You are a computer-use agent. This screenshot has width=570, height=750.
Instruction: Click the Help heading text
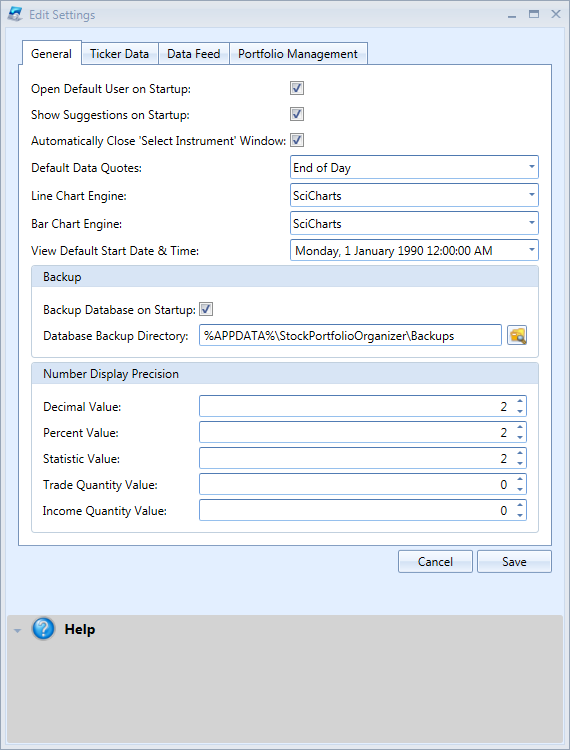click(80, 629)
